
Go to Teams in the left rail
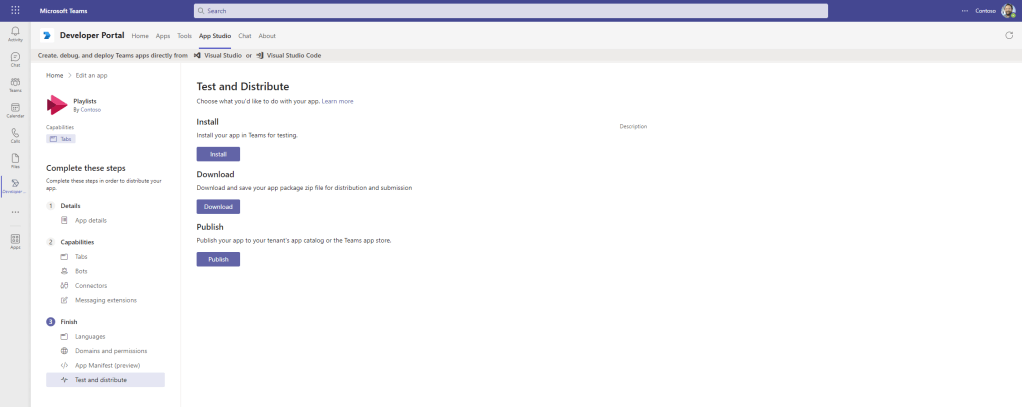[15, 84]
